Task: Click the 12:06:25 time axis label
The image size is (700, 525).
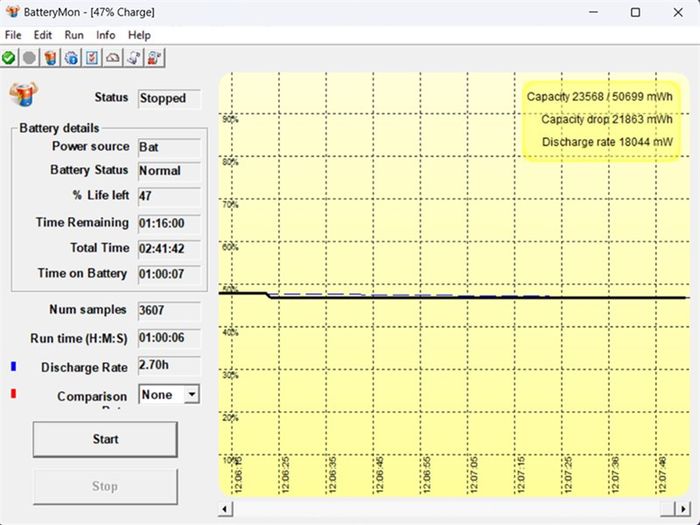Action: (x=286, y=475)
